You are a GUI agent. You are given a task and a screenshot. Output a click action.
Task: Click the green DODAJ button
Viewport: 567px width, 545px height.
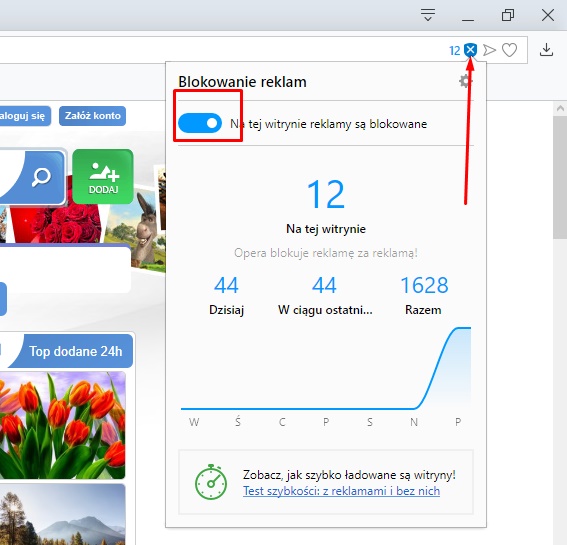[x=103, y=176]
